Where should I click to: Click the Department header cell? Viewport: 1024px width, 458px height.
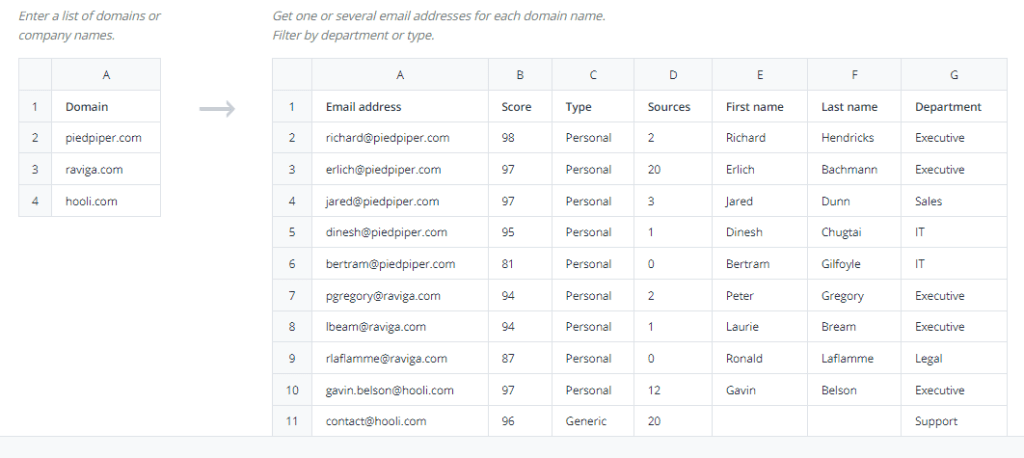click(954, 106)
